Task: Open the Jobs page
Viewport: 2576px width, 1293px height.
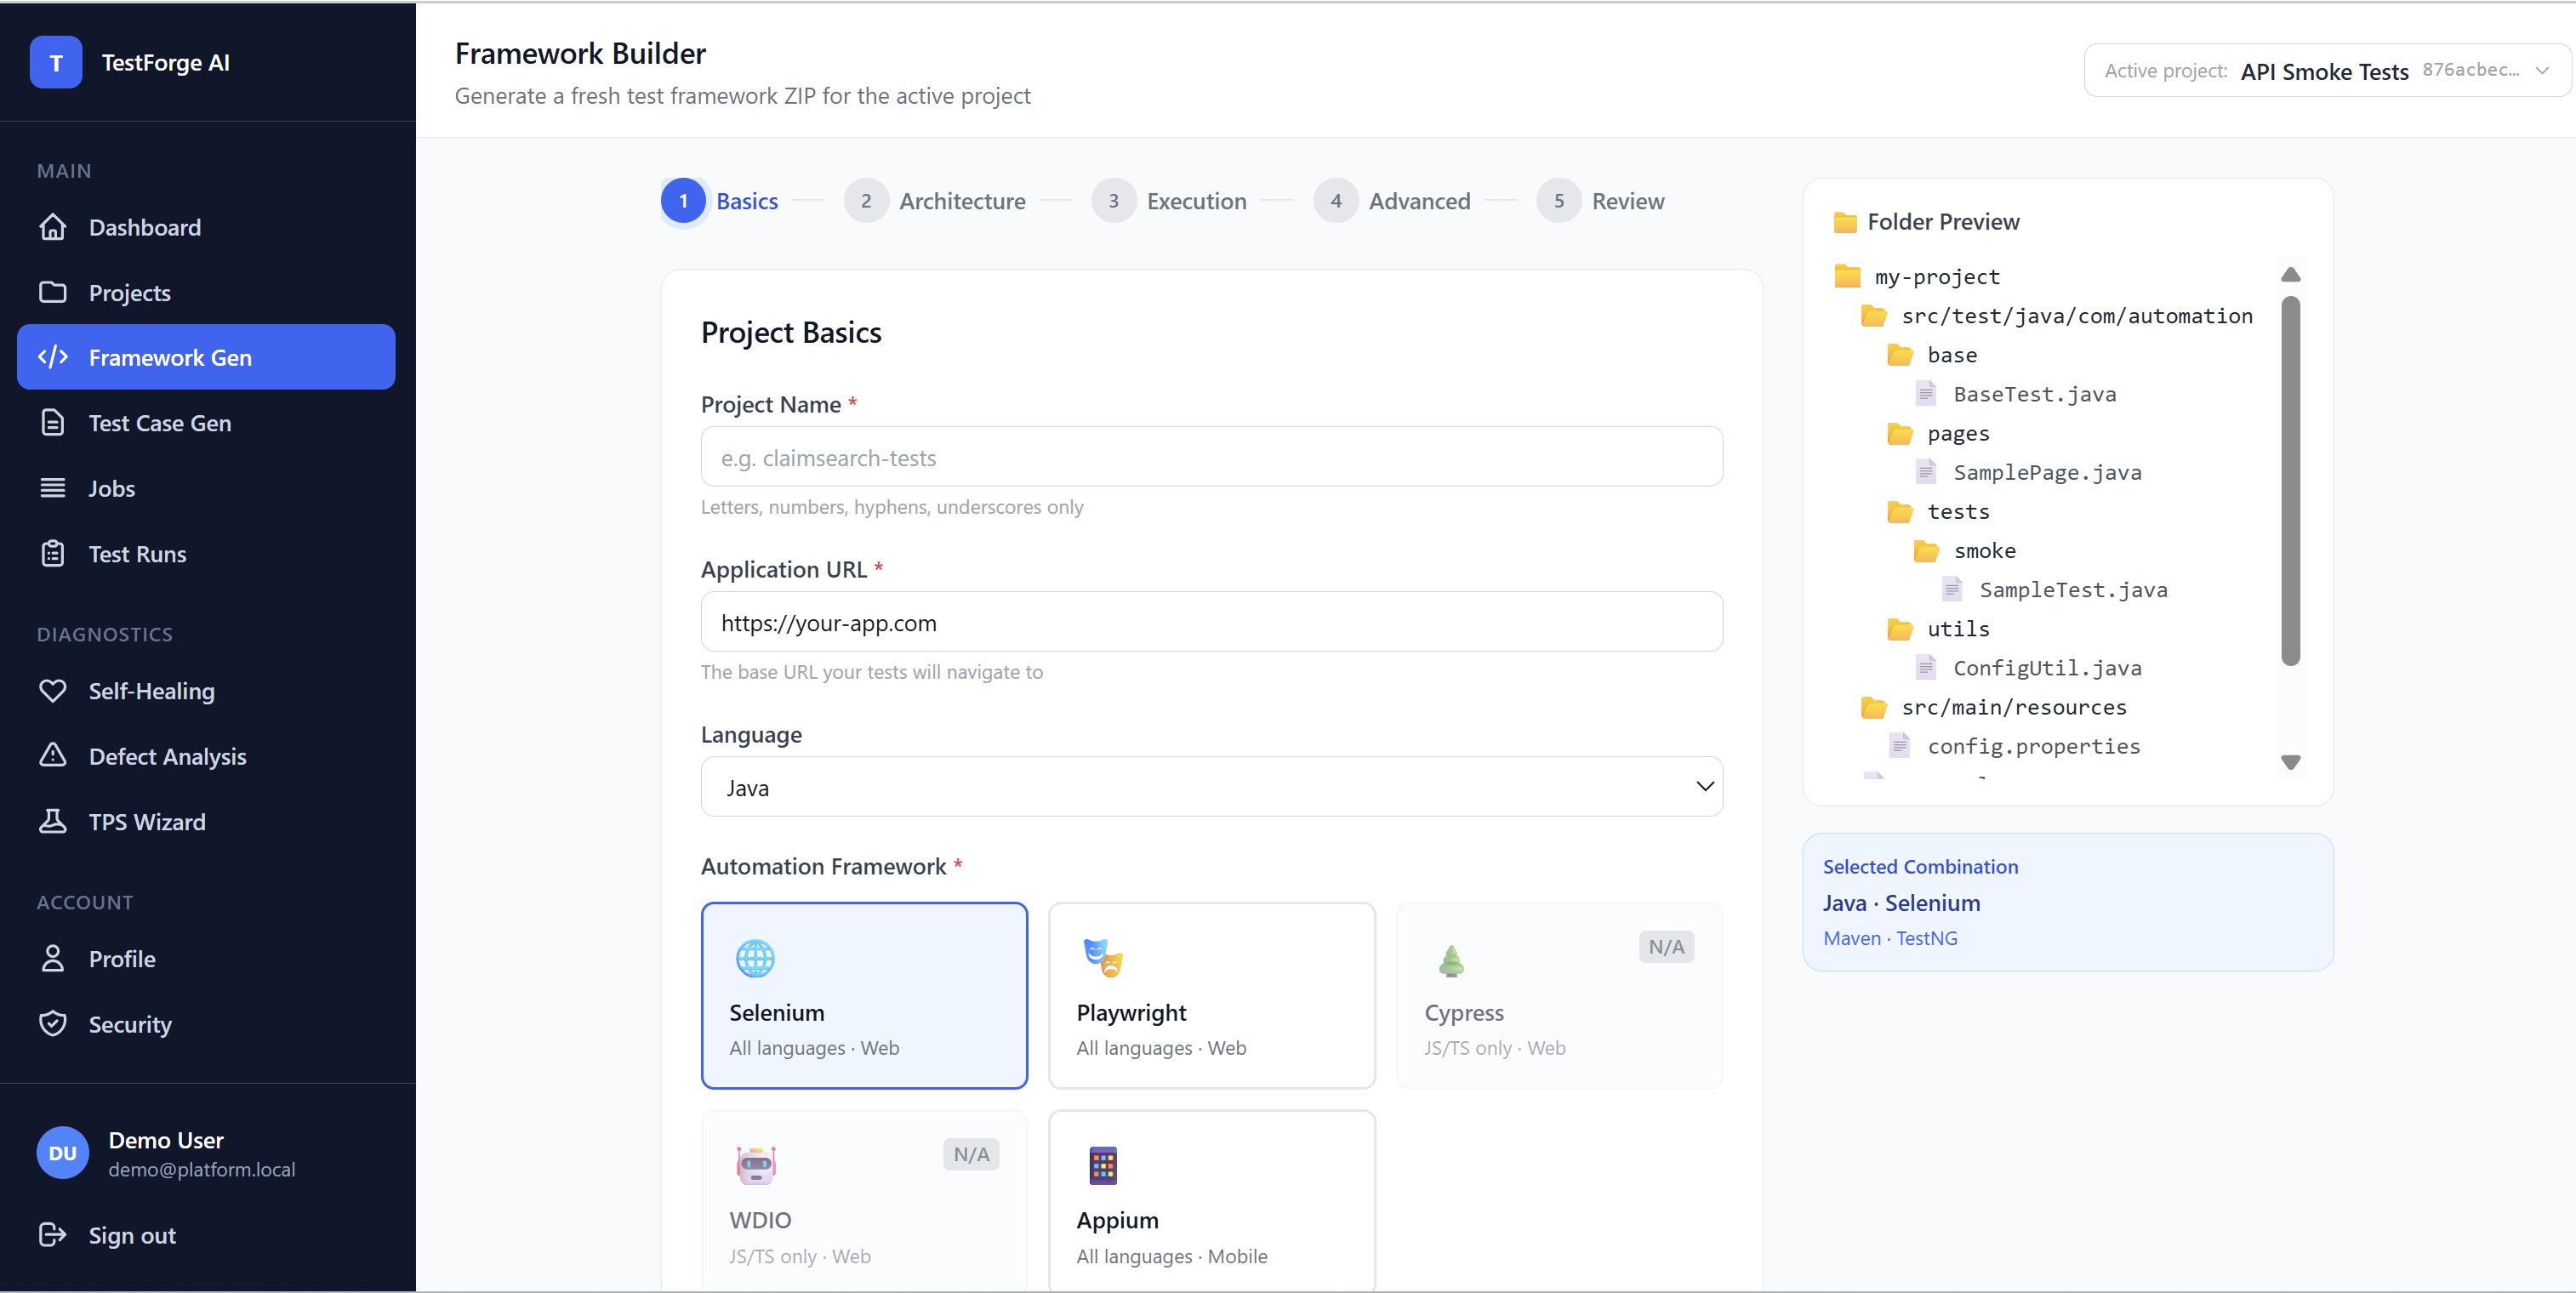Action: (206, 488)
